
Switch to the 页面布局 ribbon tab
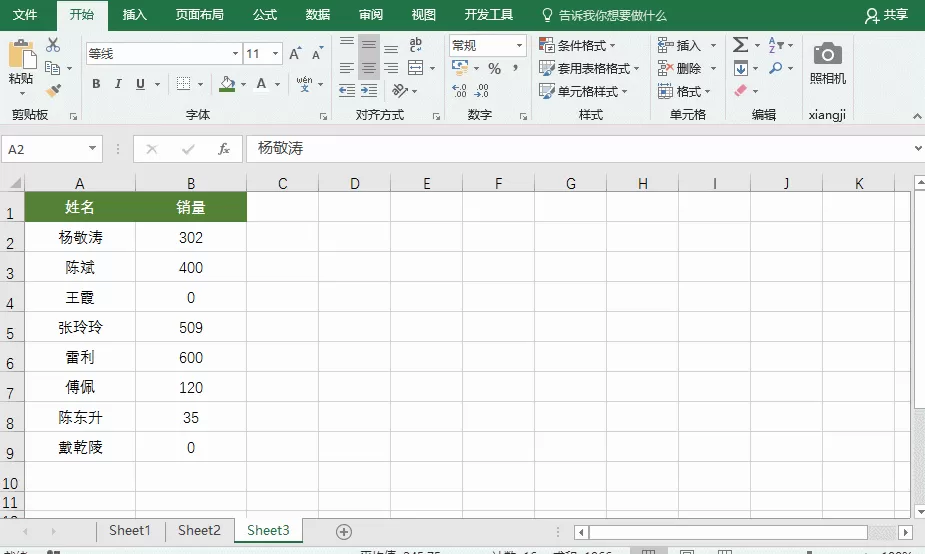[x=199, y=15]
